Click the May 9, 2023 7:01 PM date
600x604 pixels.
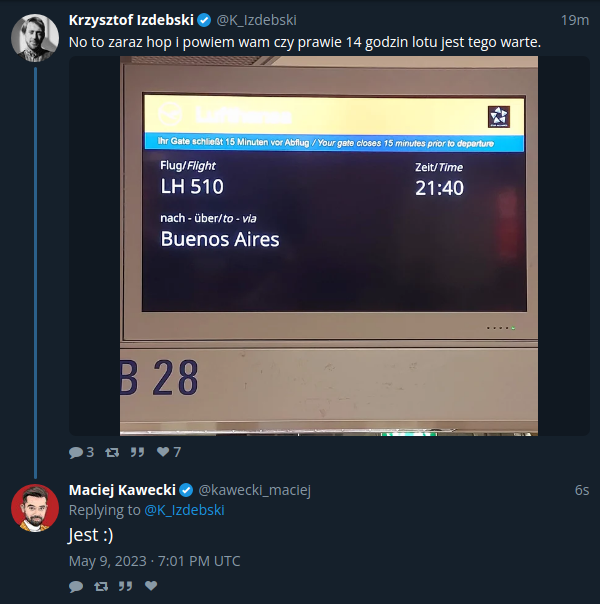[x=154, y=561]
